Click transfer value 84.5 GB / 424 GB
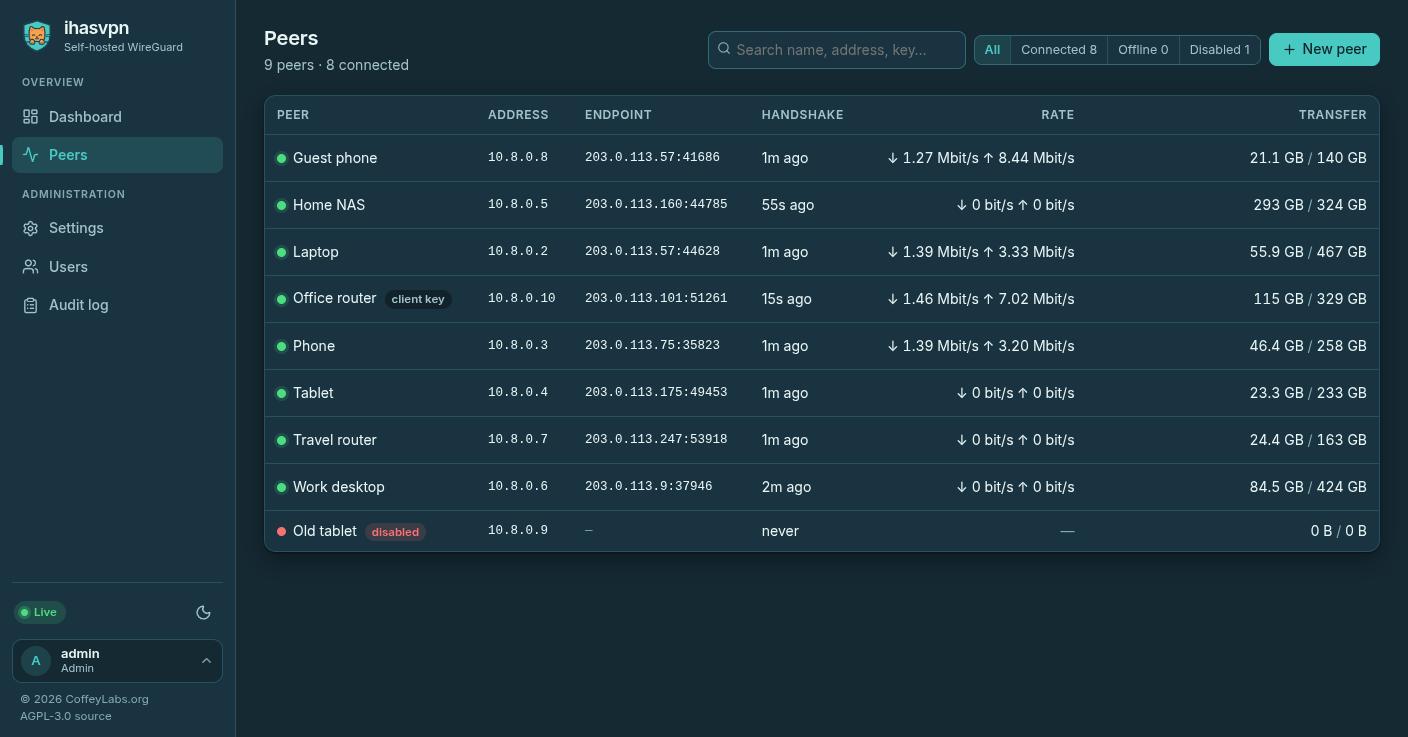Screen dimensions: 1408x737 1308,487
